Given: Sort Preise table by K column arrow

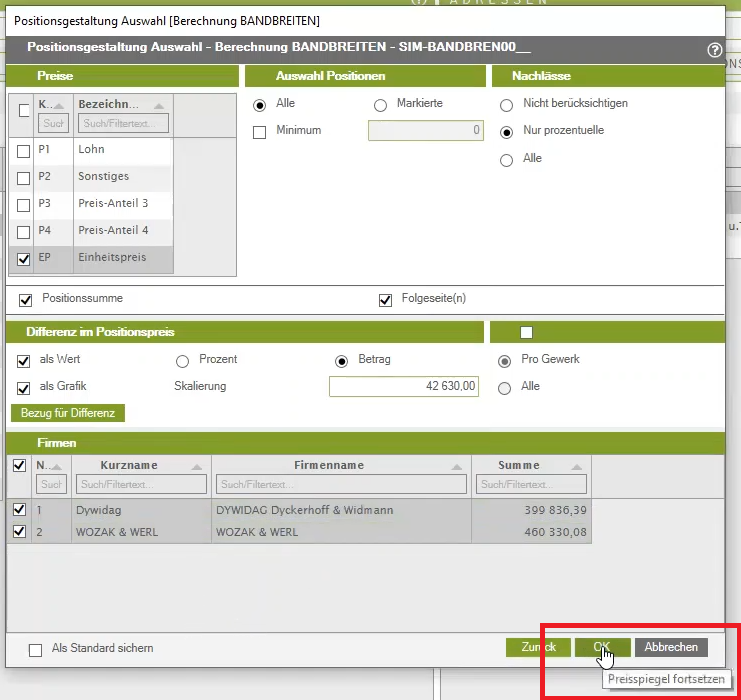Looking at the screenshot, I should pyautogui.click(x=58, y=106).
